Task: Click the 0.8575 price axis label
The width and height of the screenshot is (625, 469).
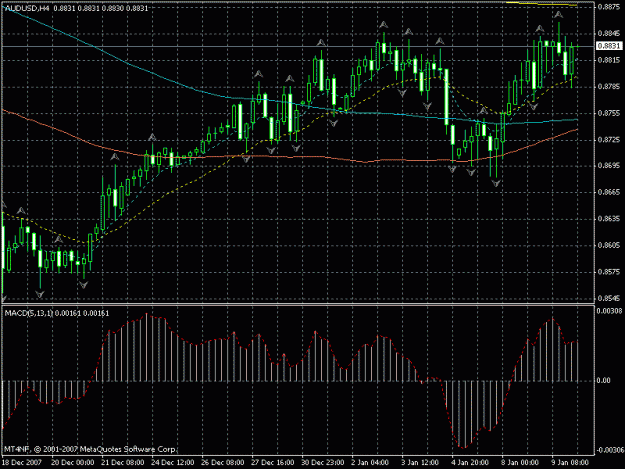Action: click(x=609, y=272)
